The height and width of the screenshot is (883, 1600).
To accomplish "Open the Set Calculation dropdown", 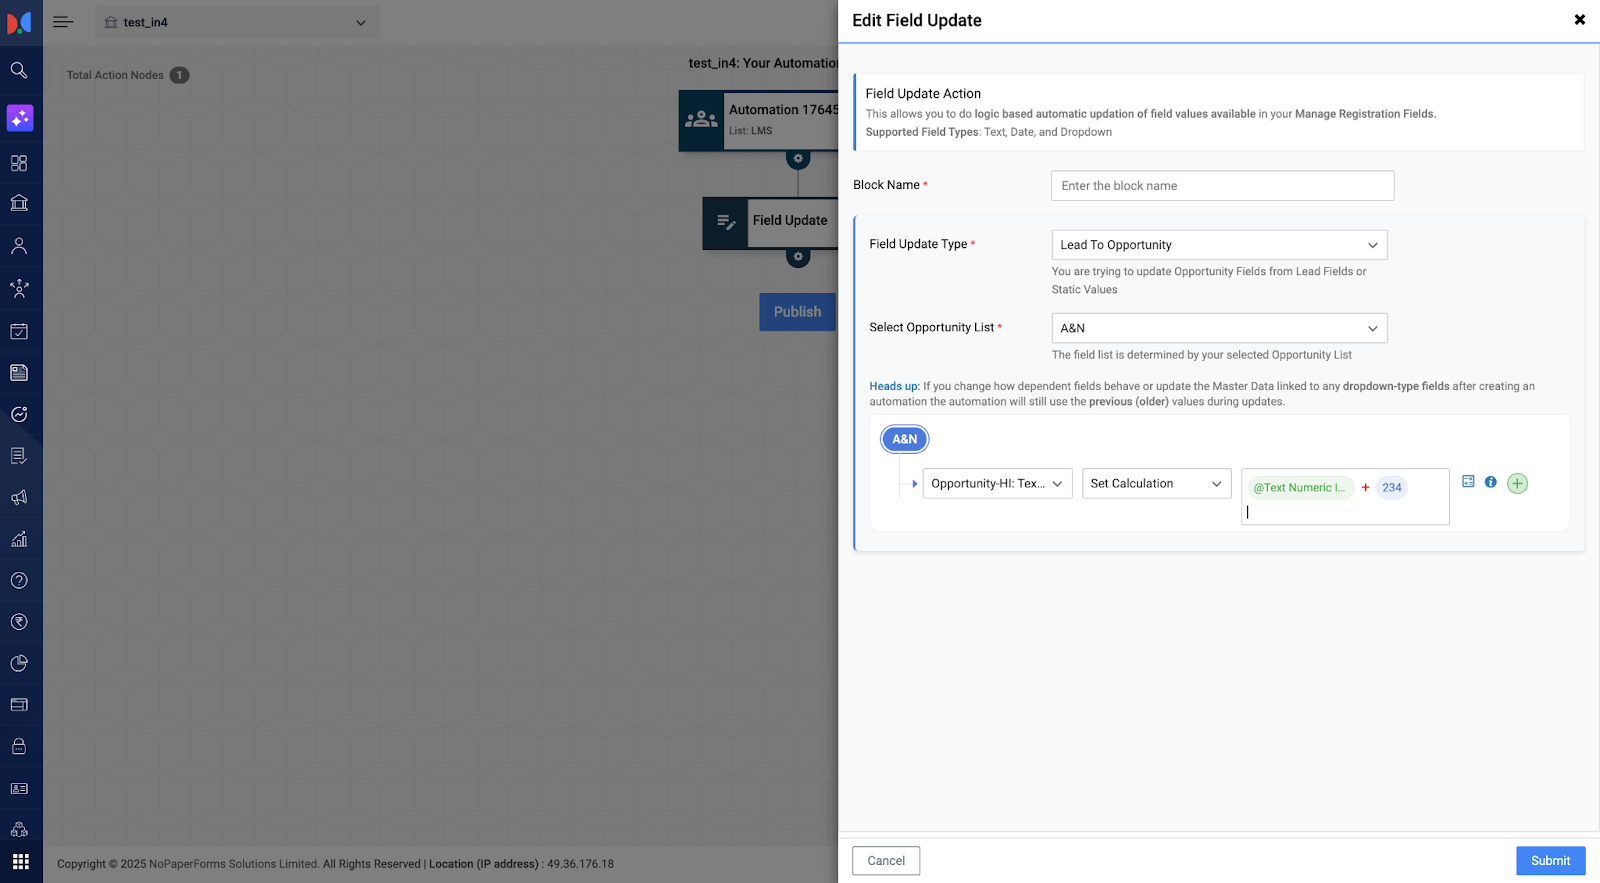I will [1156, 484].
